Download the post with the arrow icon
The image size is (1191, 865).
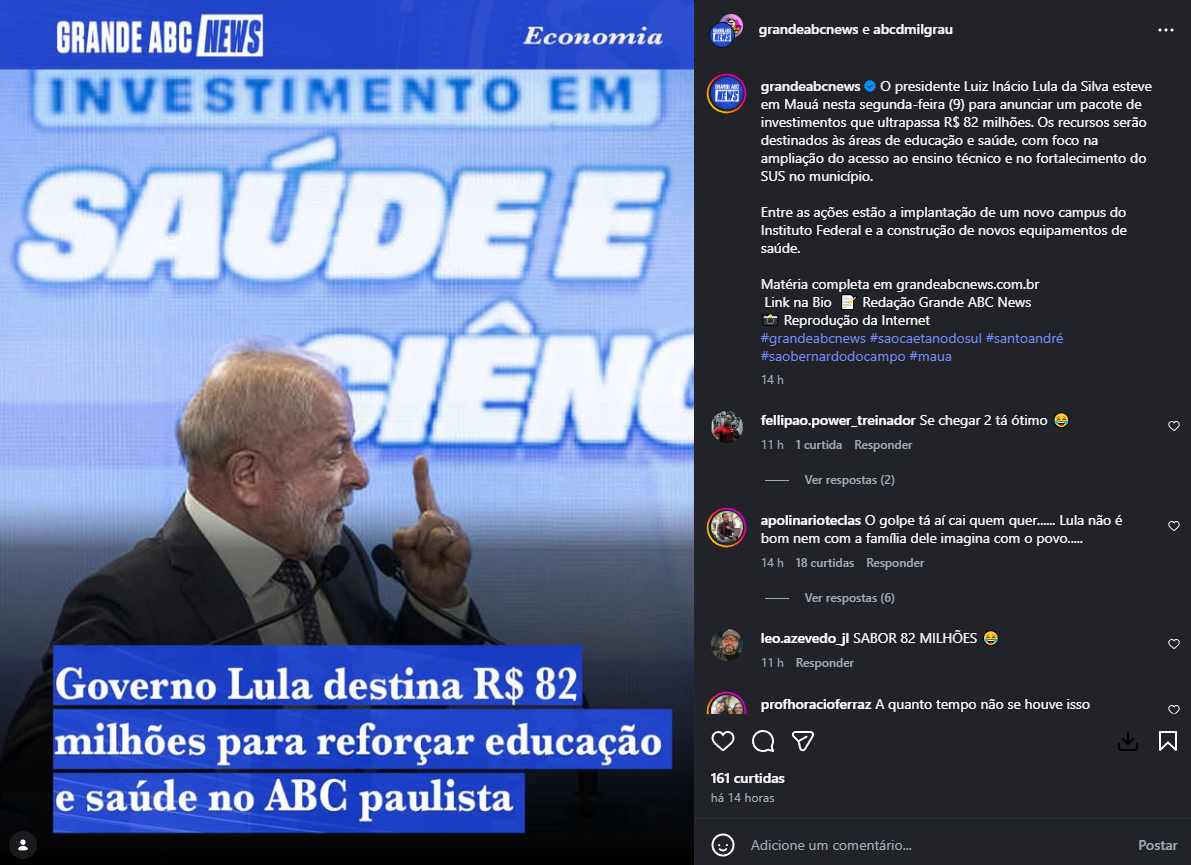click(x=1128, y=741)
